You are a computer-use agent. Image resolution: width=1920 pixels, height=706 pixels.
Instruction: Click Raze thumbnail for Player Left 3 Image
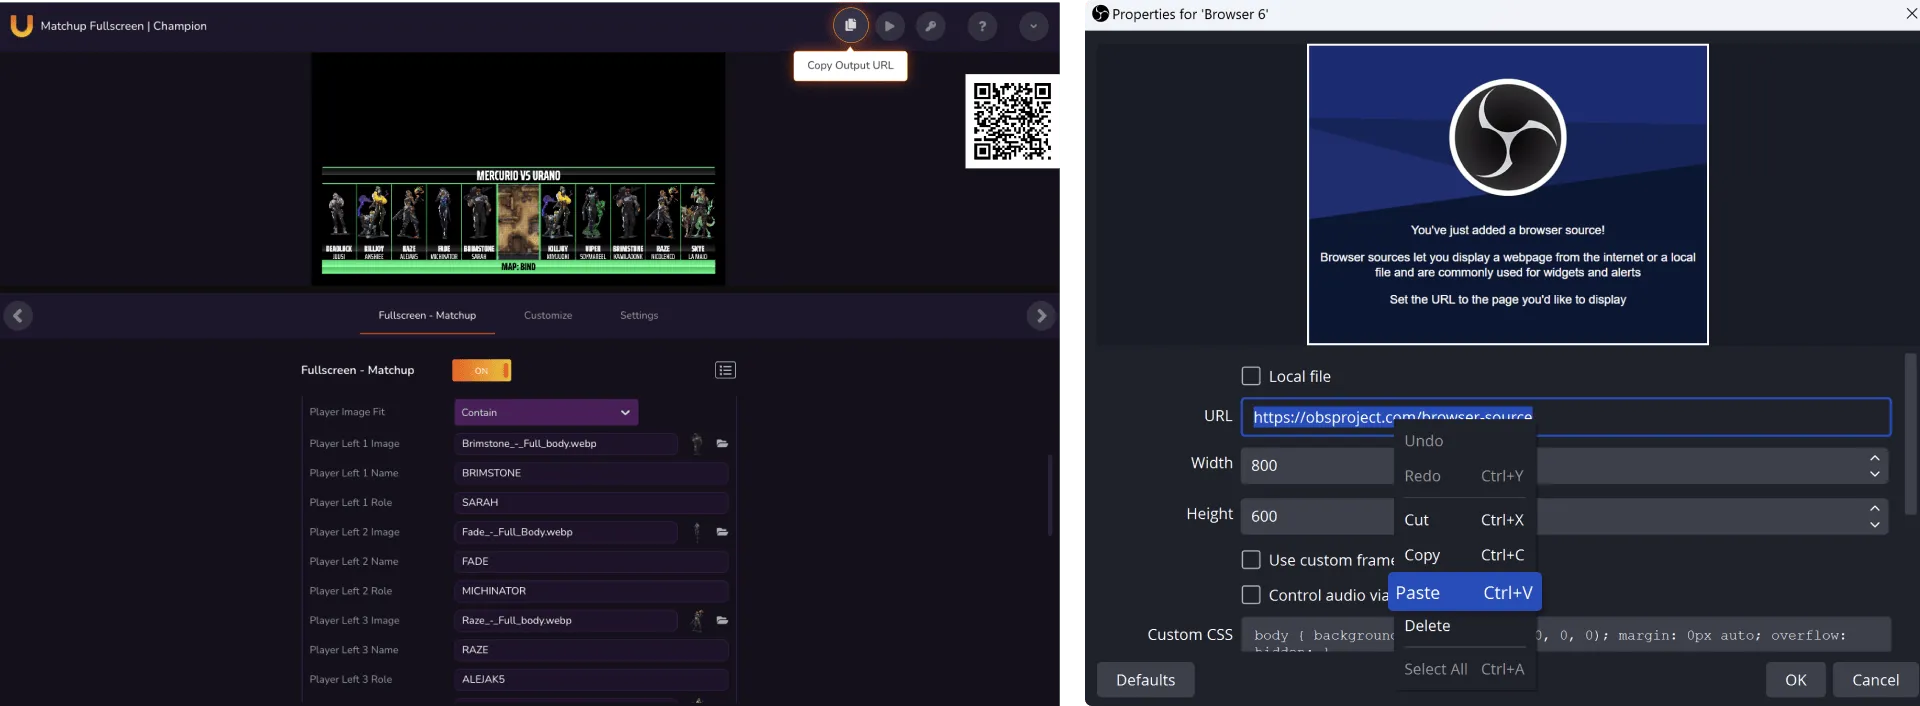(x=697, y=620)
